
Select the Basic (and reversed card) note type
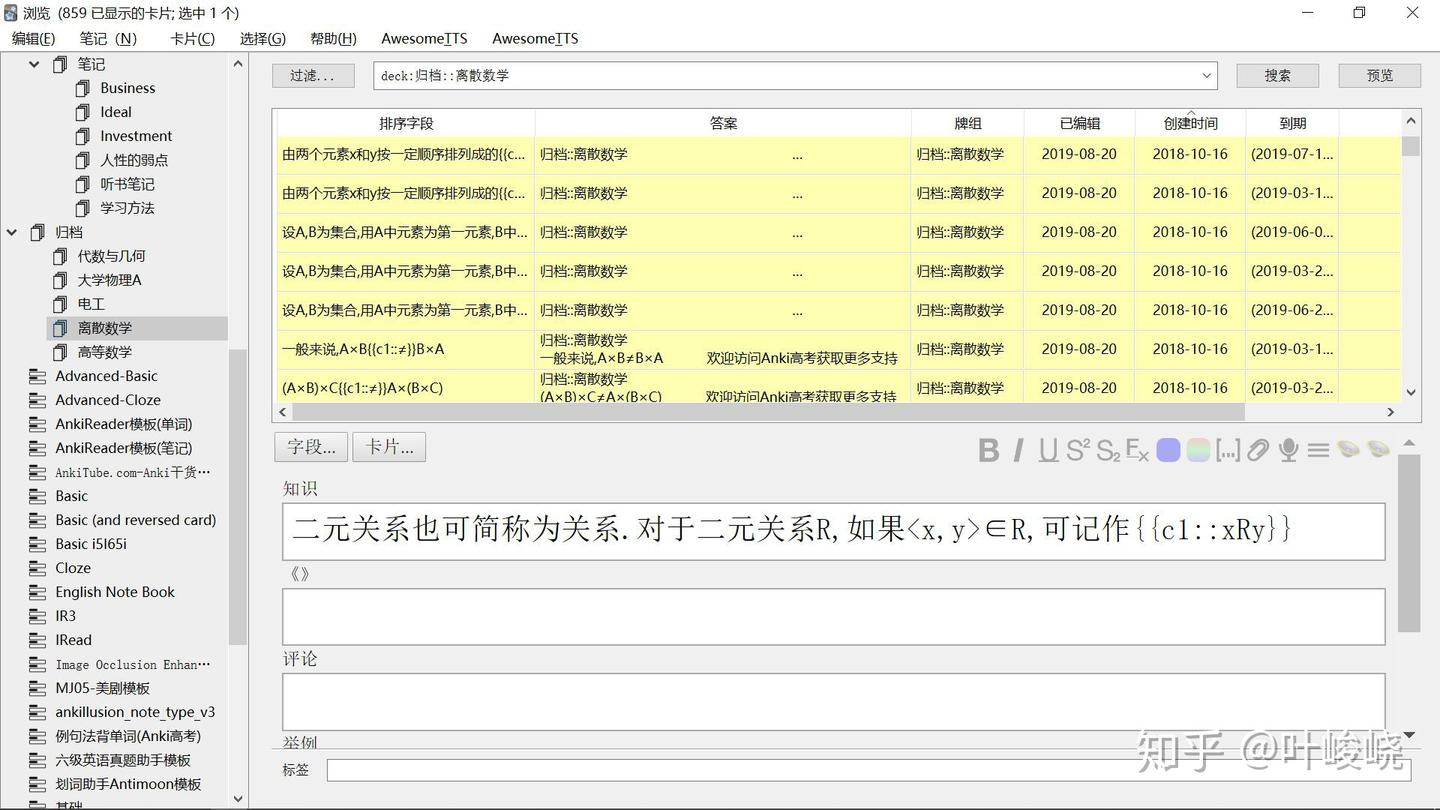(x=136, y=520)
